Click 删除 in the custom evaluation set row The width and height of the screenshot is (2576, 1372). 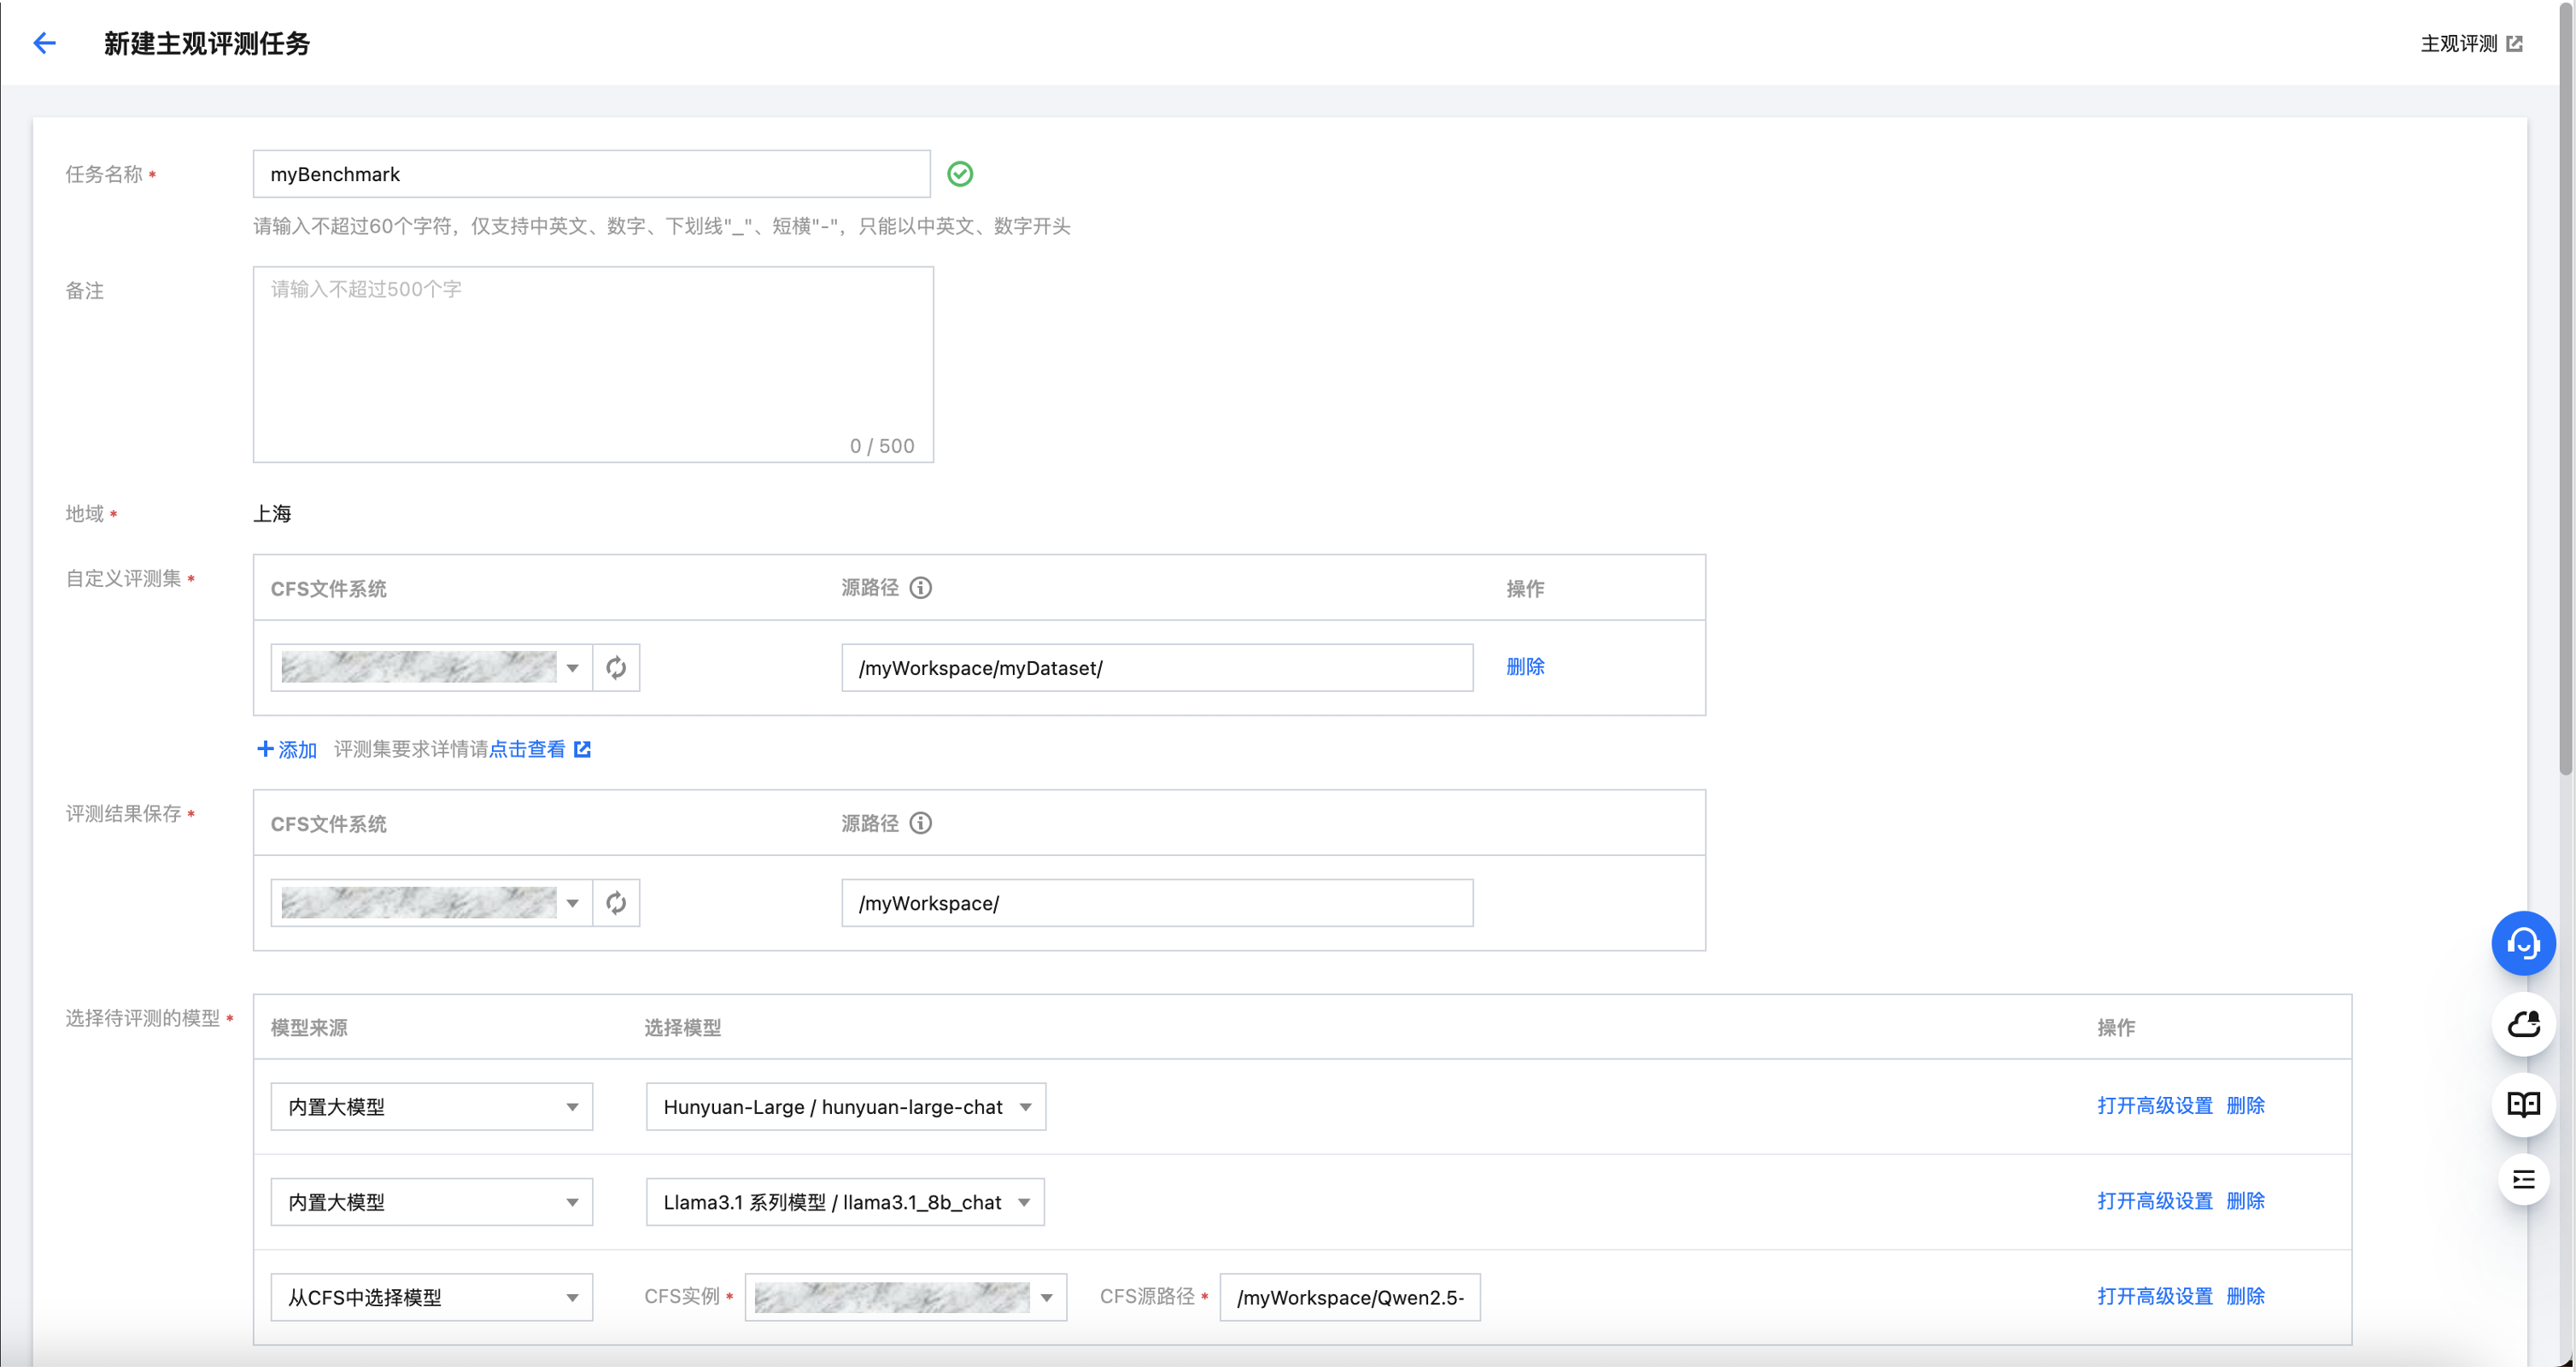[1525, 667]
